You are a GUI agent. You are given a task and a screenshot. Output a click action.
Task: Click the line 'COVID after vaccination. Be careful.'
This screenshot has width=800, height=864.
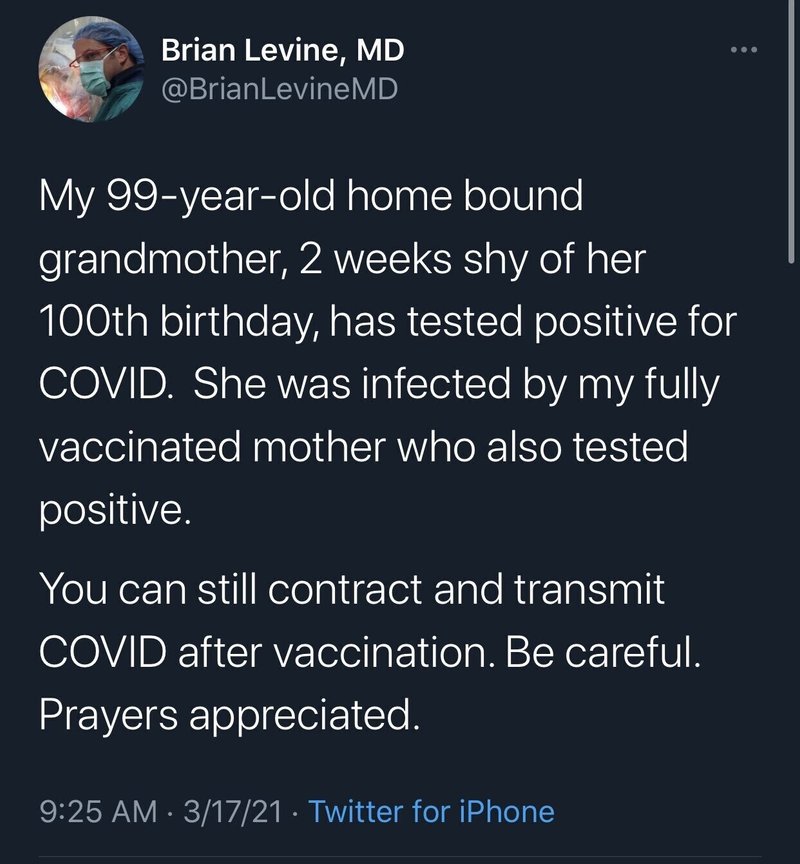point(370,652)
